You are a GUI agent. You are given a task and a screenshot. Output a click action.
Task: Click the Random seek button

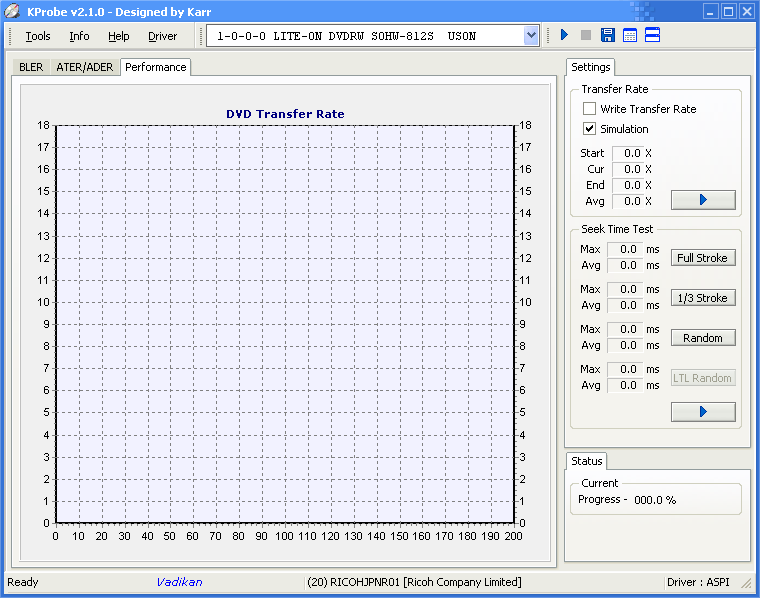(x=702, y=338)
